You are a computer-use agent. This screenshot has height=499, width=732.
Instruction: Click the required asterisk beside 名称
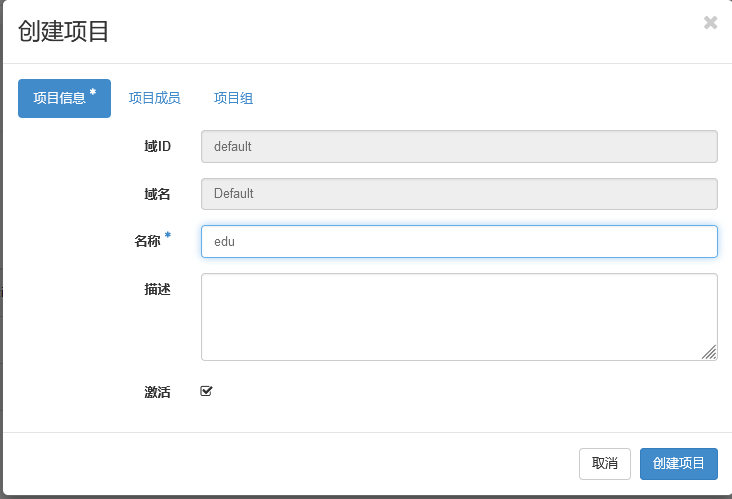click(x=168, y=237)
